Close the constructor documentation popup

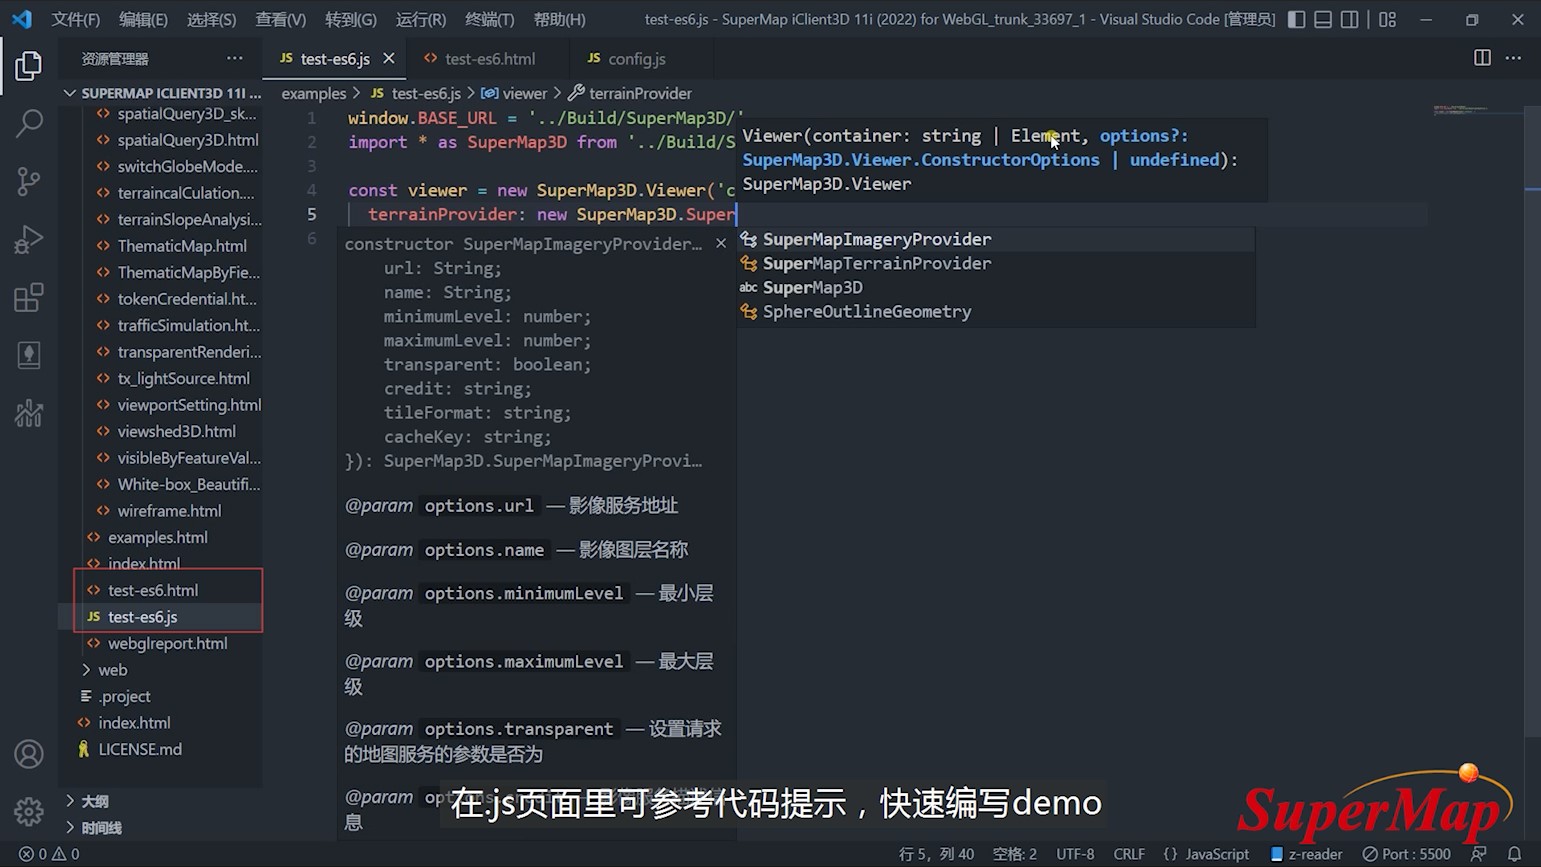point(721,243)
